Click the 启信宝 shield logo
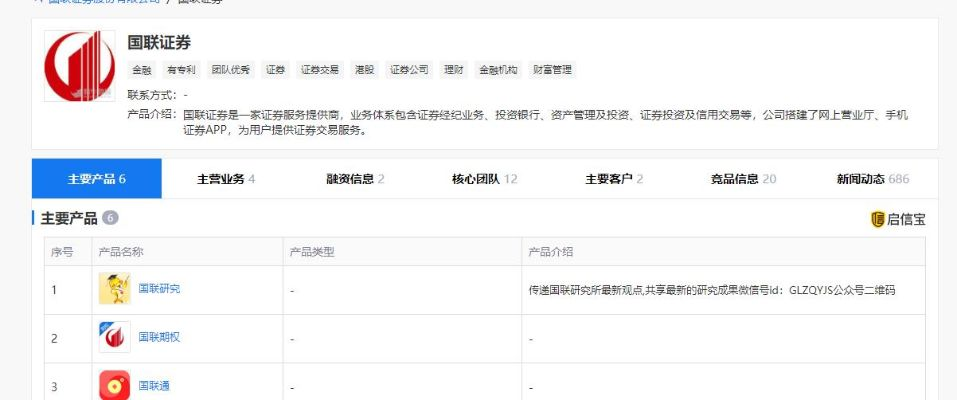Image resolution: width=957 pixels, height=400 pixels. 878,219
